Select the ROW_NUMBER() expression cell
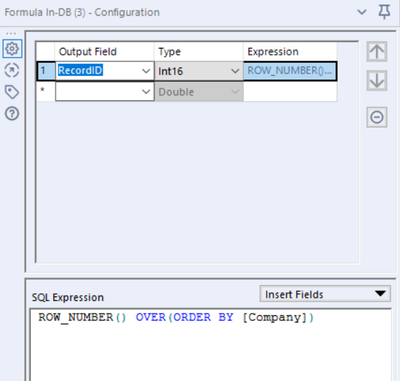400x381 pixels. (x=290, y=71)
